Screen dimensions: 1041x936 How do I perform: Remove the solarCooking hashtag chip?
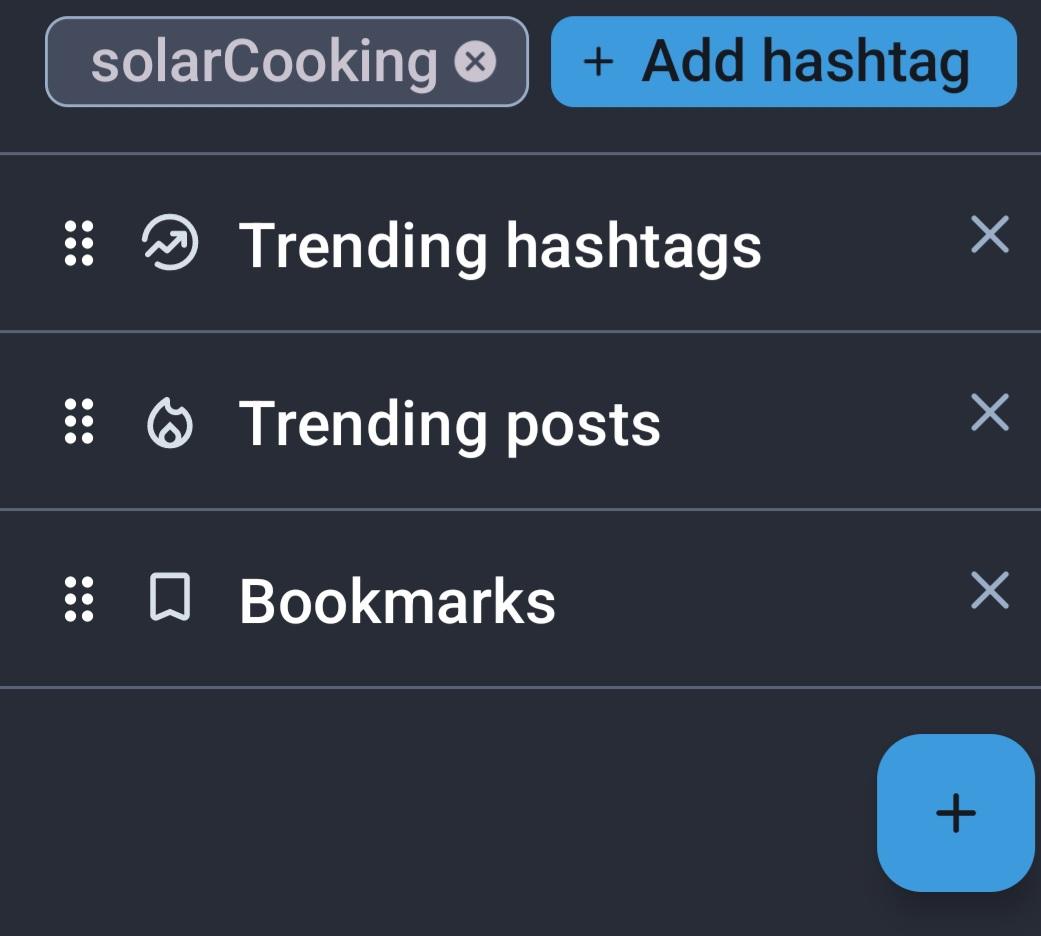click(475, 62)
